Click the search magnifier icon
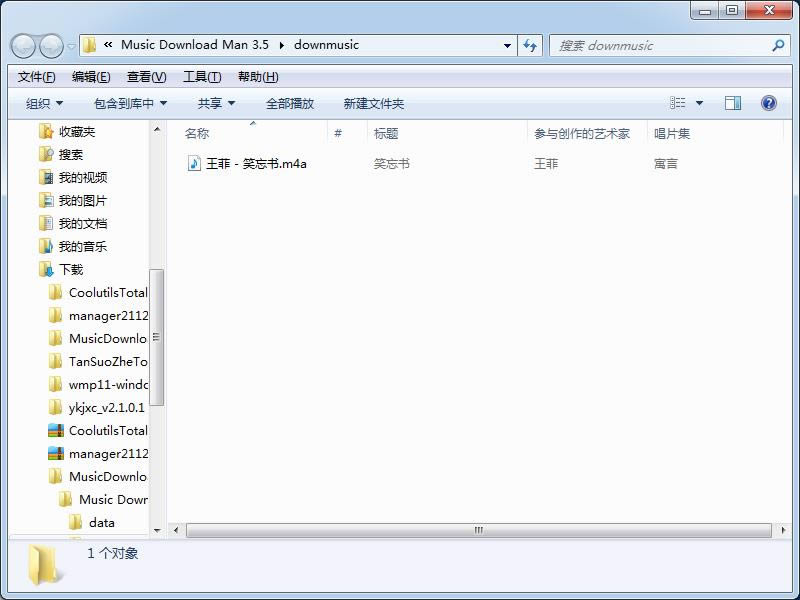Screen dimensions: 800x600 tap(778, 45)
